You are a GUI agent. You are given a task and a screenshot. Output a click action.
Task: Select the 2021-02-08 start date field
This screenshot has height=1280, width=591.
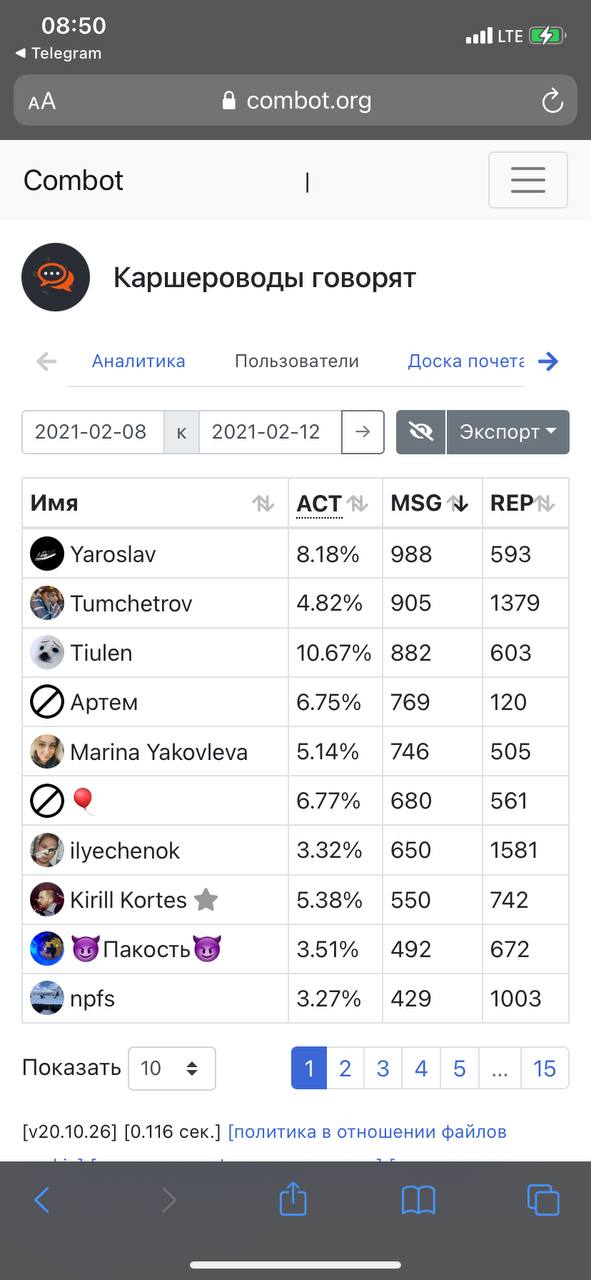[93, 432]
